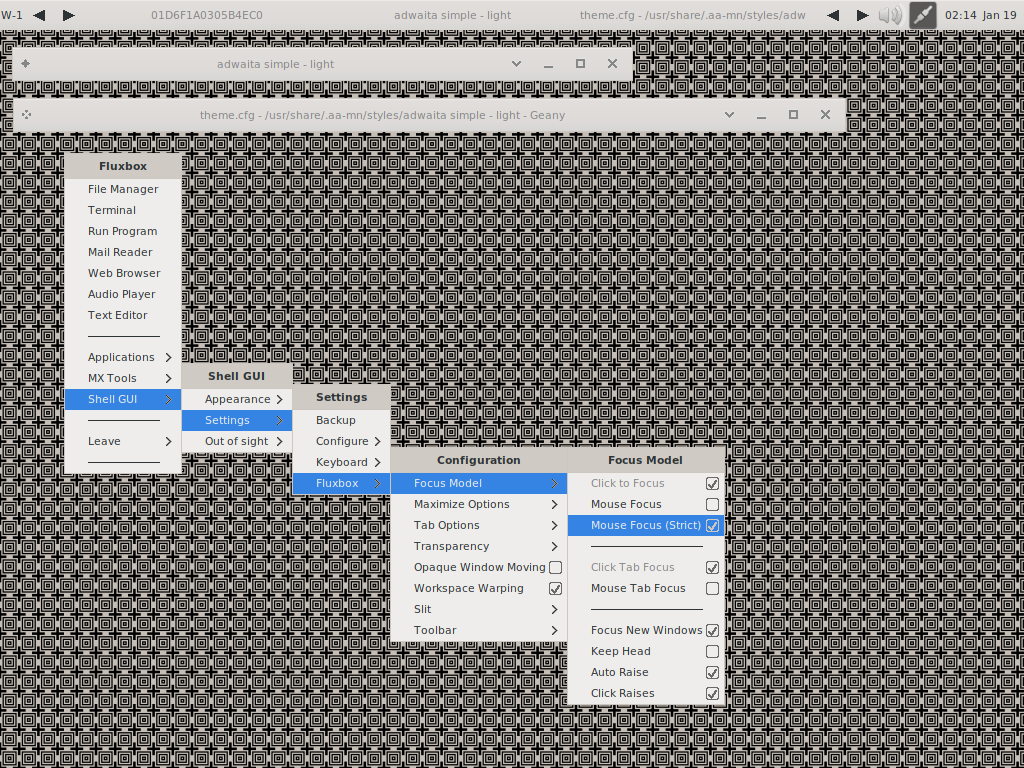Maximize the Geany window
This screenshot has width=1024, height=768.
(793, 114)
